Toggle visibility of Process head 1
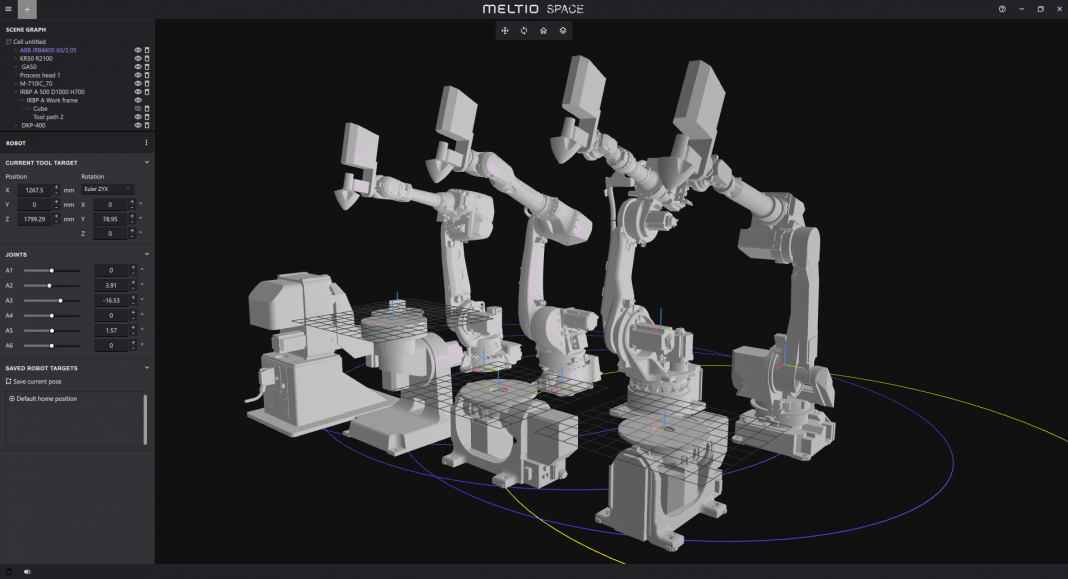Viewport: 1068px width, 579px height. click(138, 75)
